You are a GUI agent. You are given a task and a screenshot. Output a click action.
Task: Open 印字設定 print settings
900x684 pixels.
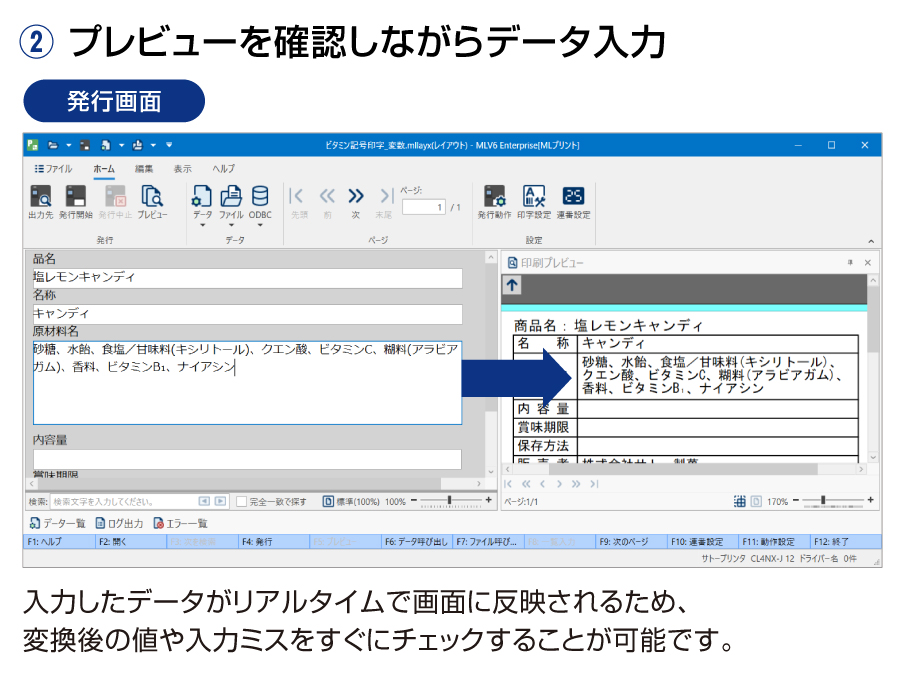click(x=534, y=202)
